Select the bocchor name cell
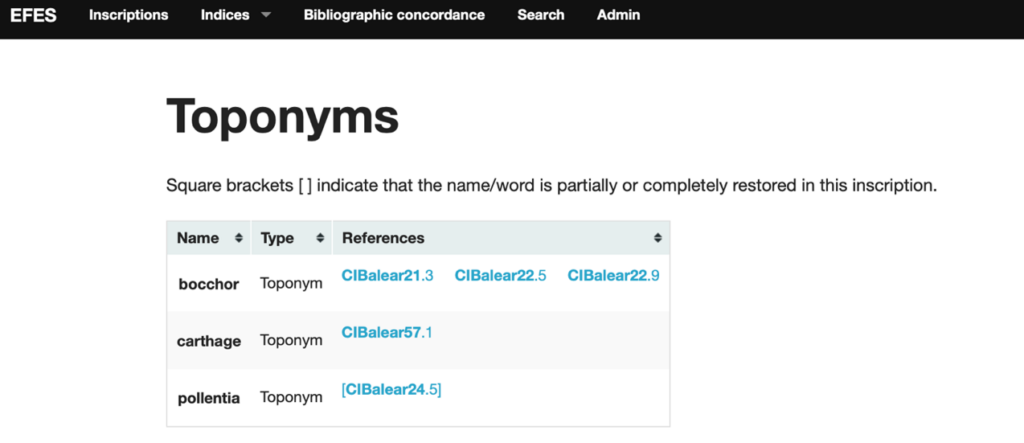 tap(209, 284)
